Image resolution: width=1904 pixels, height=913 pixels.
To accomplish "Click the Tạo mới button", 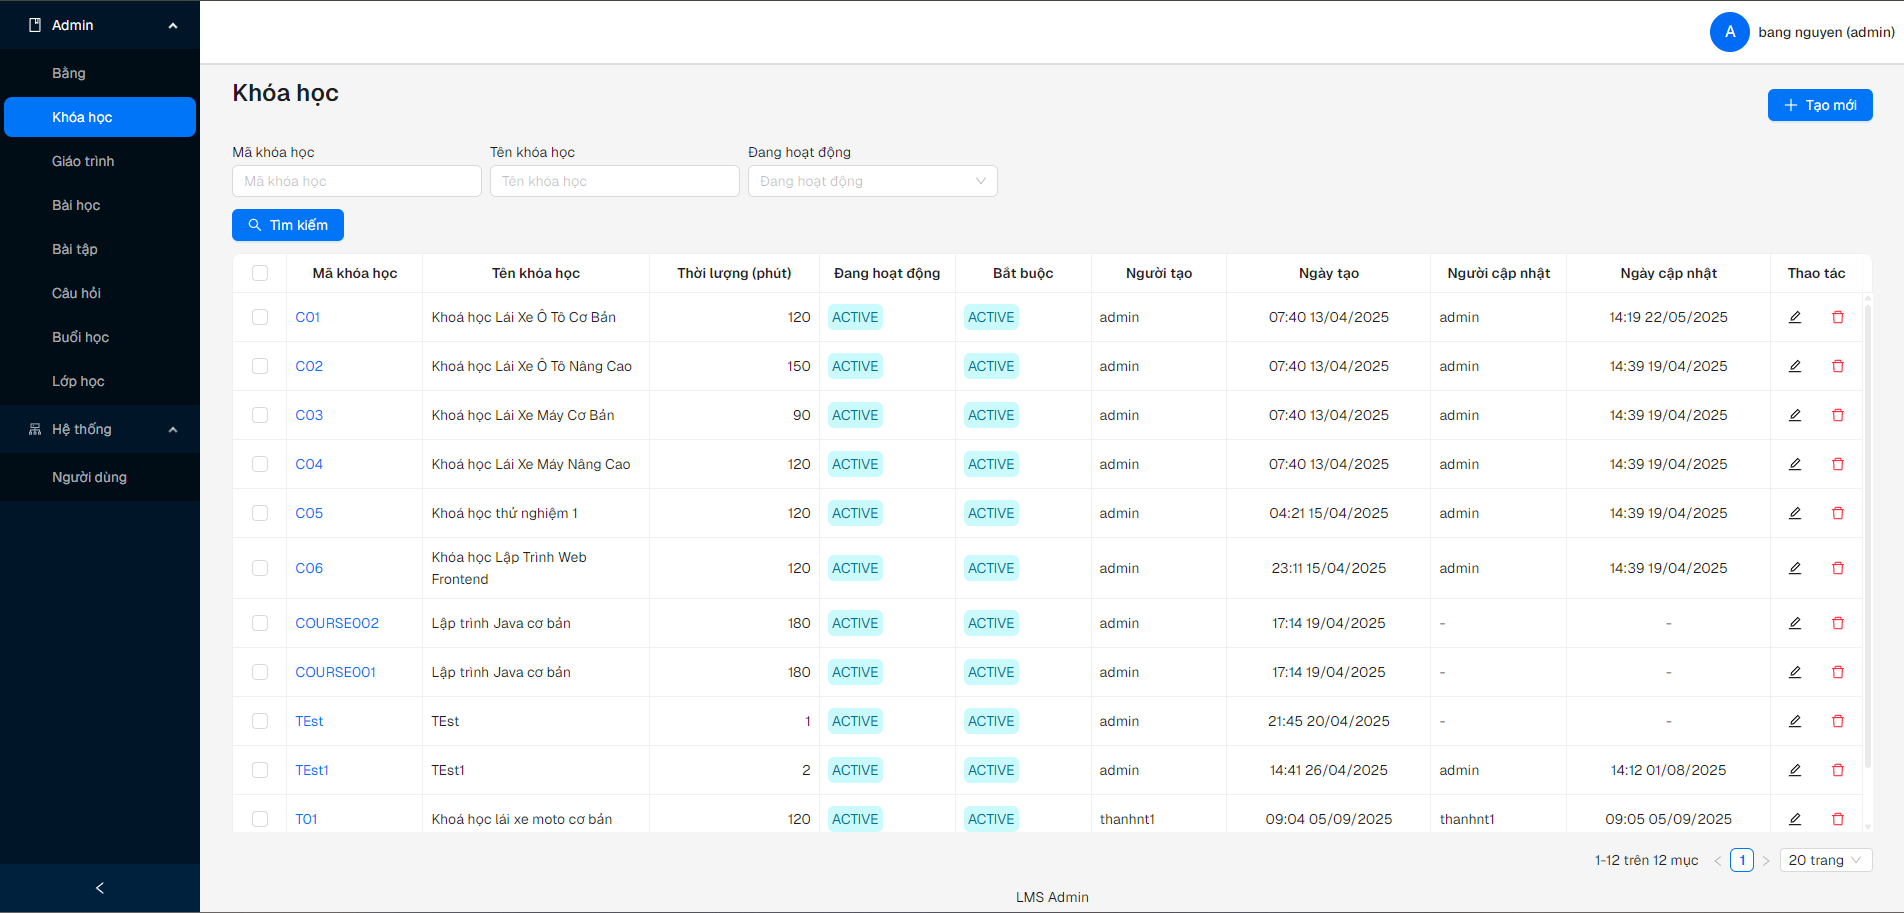I will pyautogui.click(x=1819, y=105).
